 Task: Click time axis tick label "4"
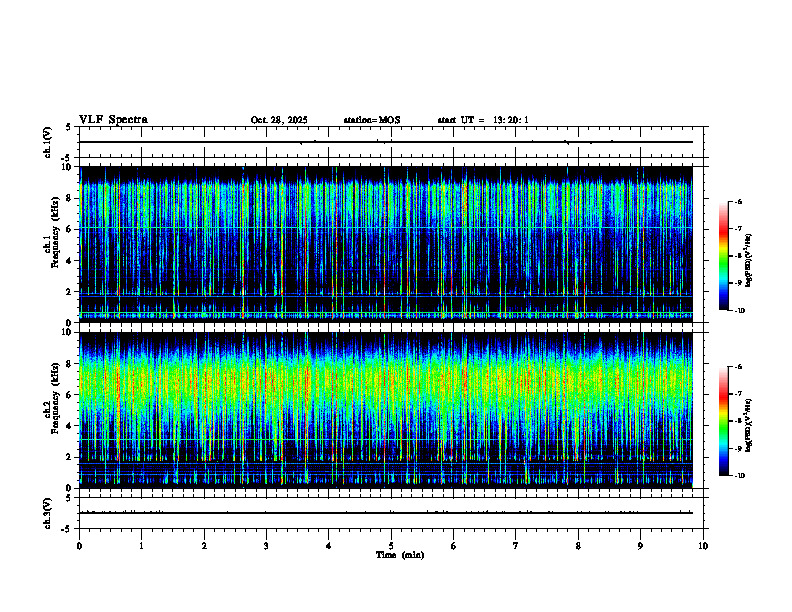tap(329, 546)
